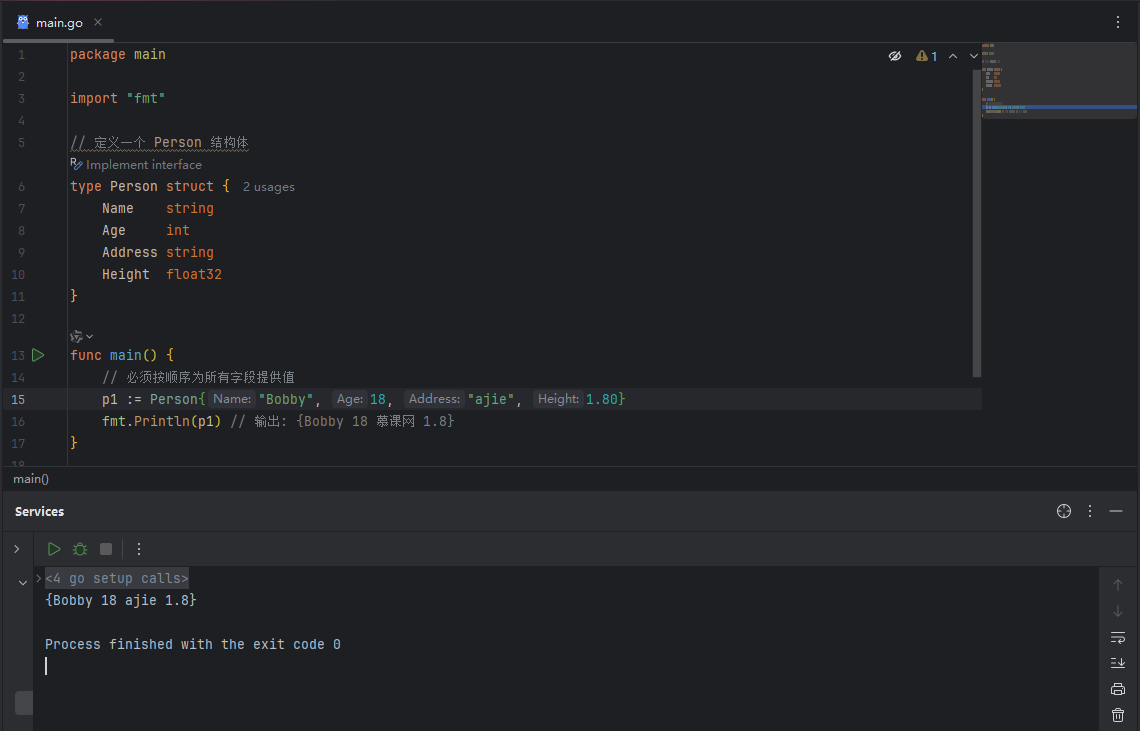The image size is (1140, 731).
Task: Click the Services panel title
Action: tap(39, 511)
